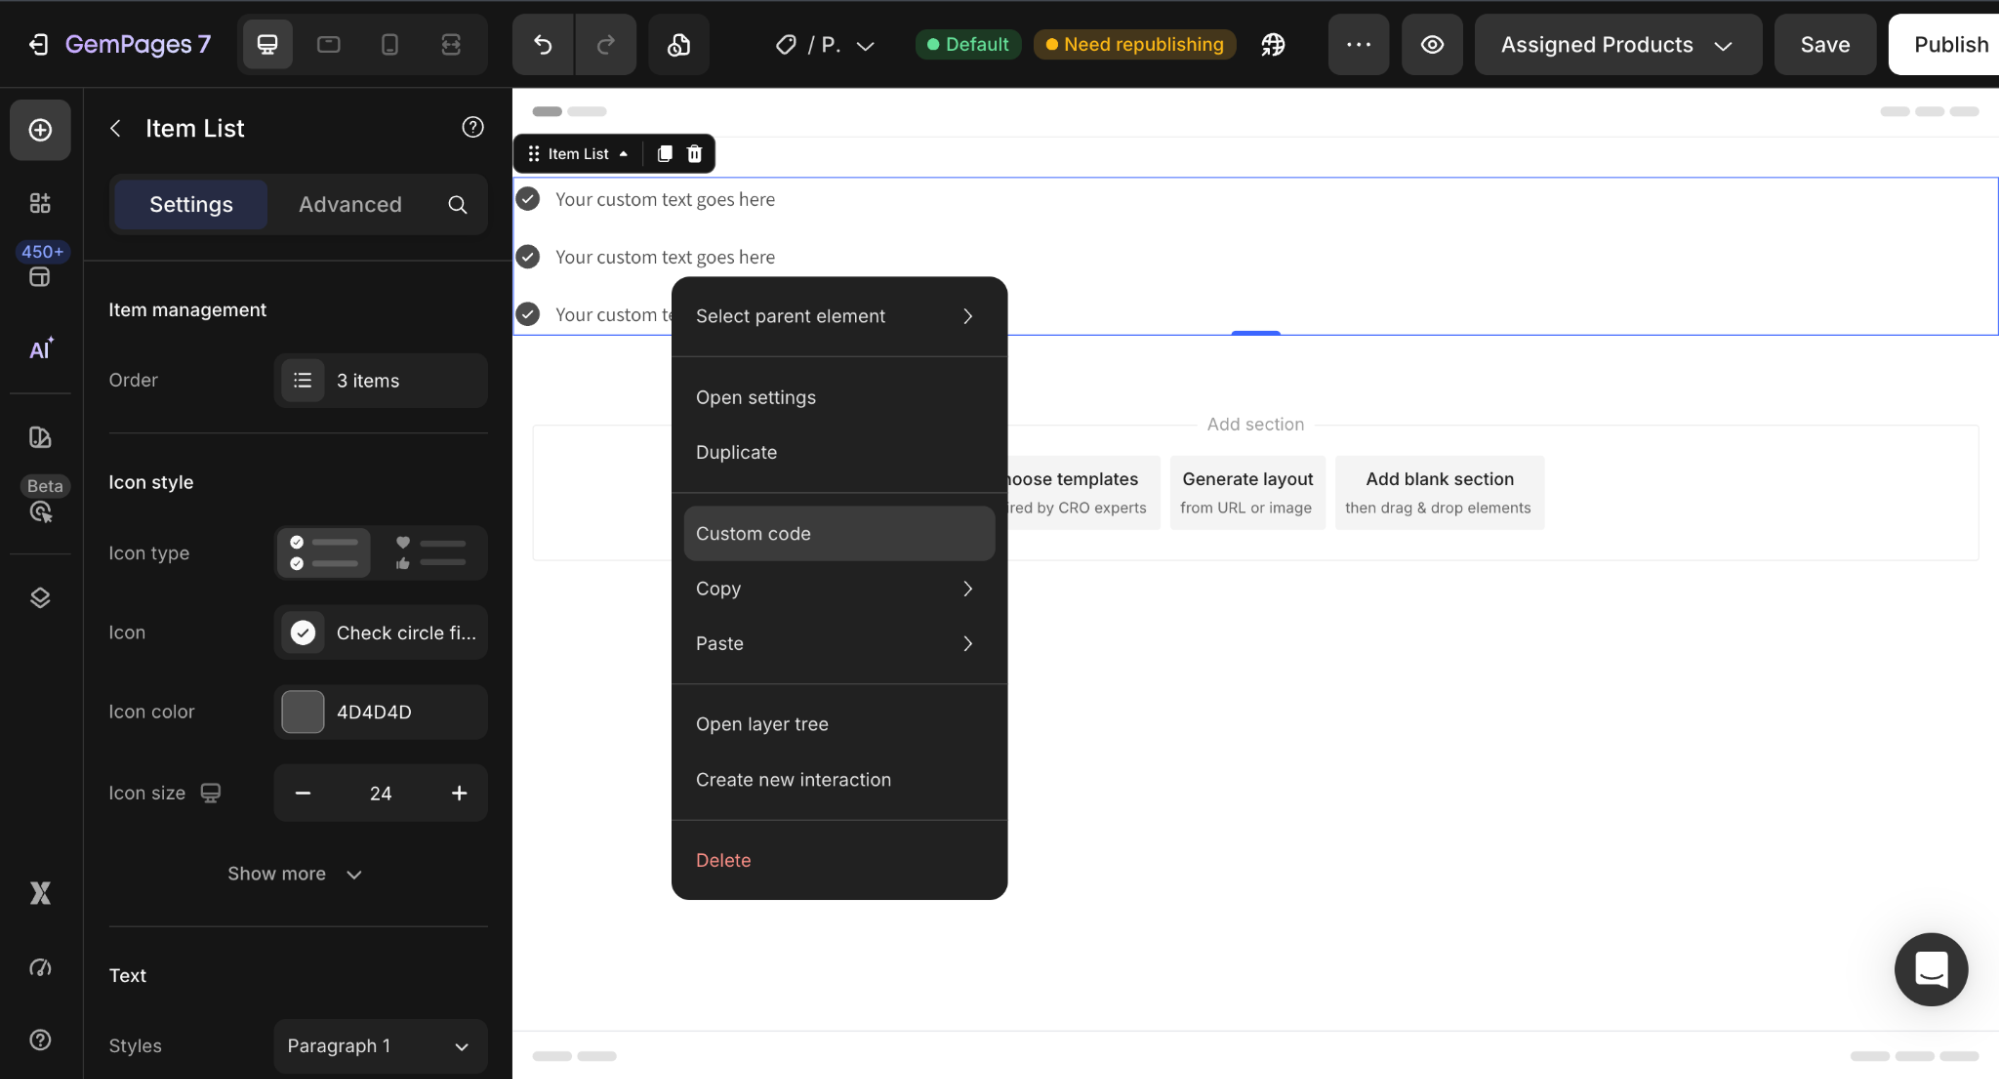Image resolution: width=1999 pixels, height=1079 pixels.
Task: Expand the Copy submenu
Action: pyautogui.click(x=839, y=588)
